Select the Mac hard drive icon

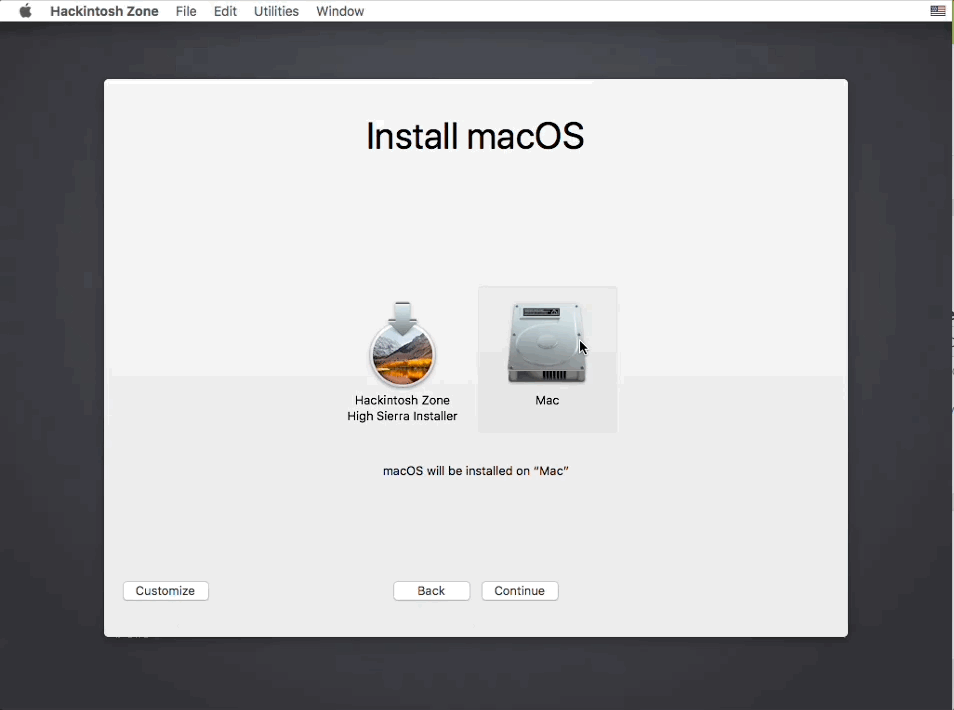(x=547, y=343)
